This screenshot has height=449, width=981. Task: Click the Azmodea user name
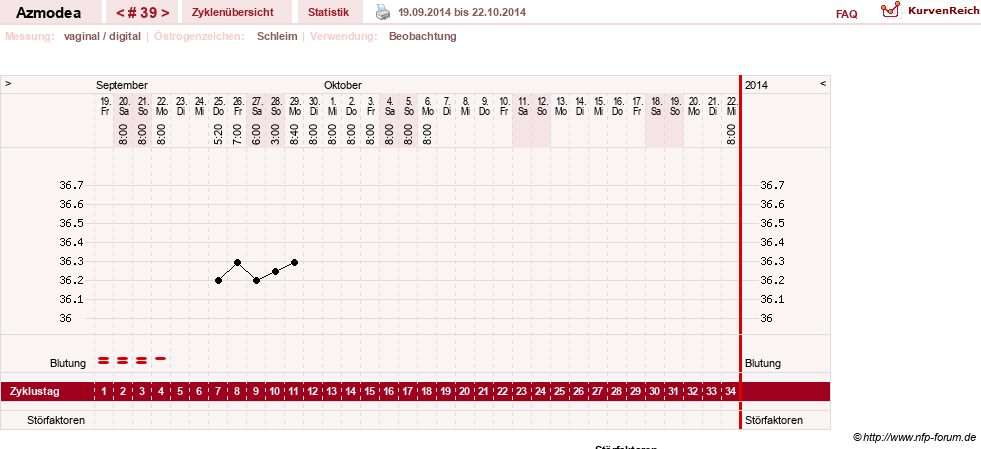[48, 13]
